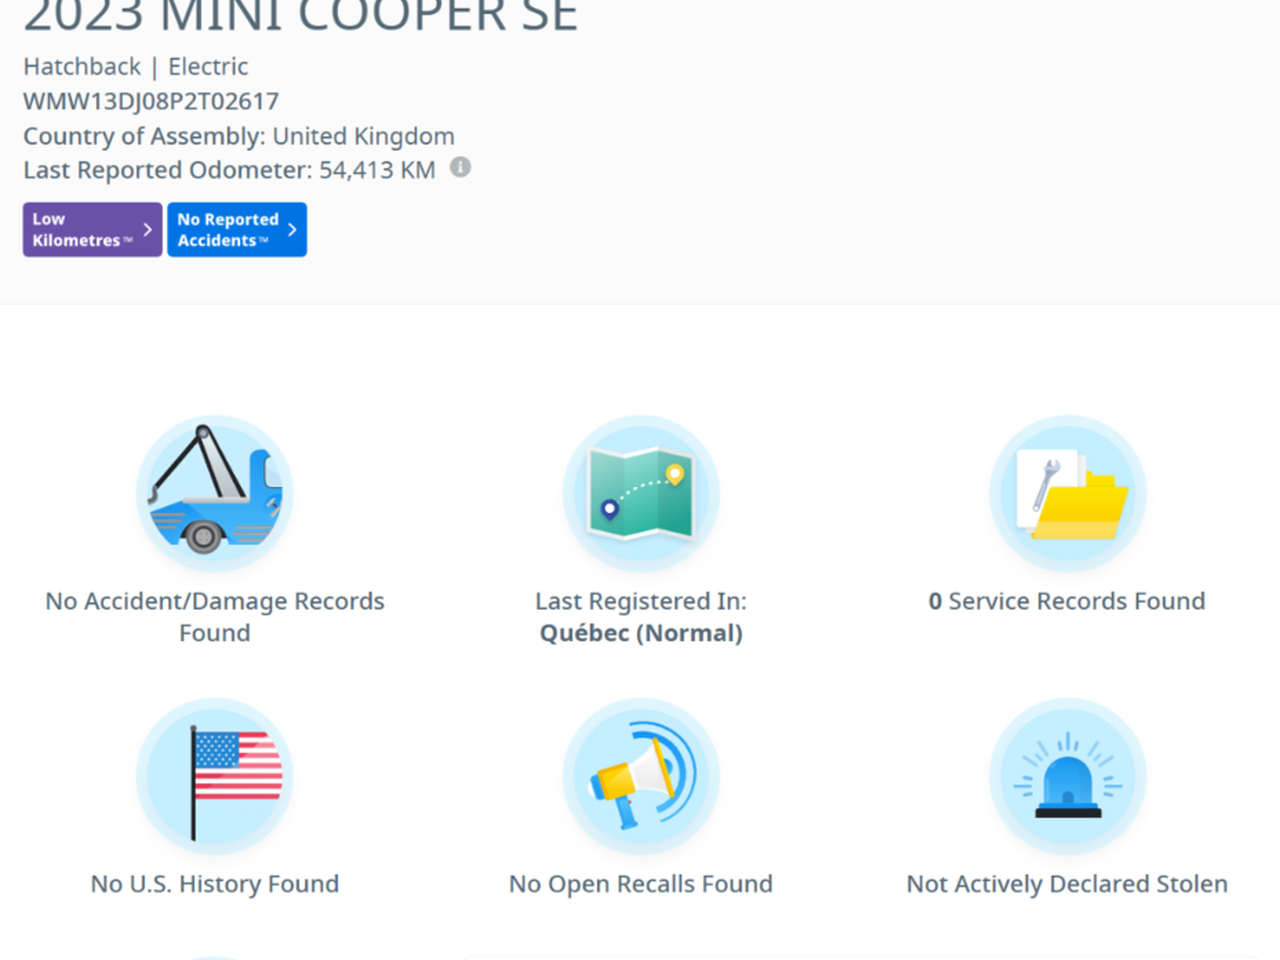Open the service records folder icon
Image resolution: width=1280 pixels, height=960 pixels.
(1067, 494)
